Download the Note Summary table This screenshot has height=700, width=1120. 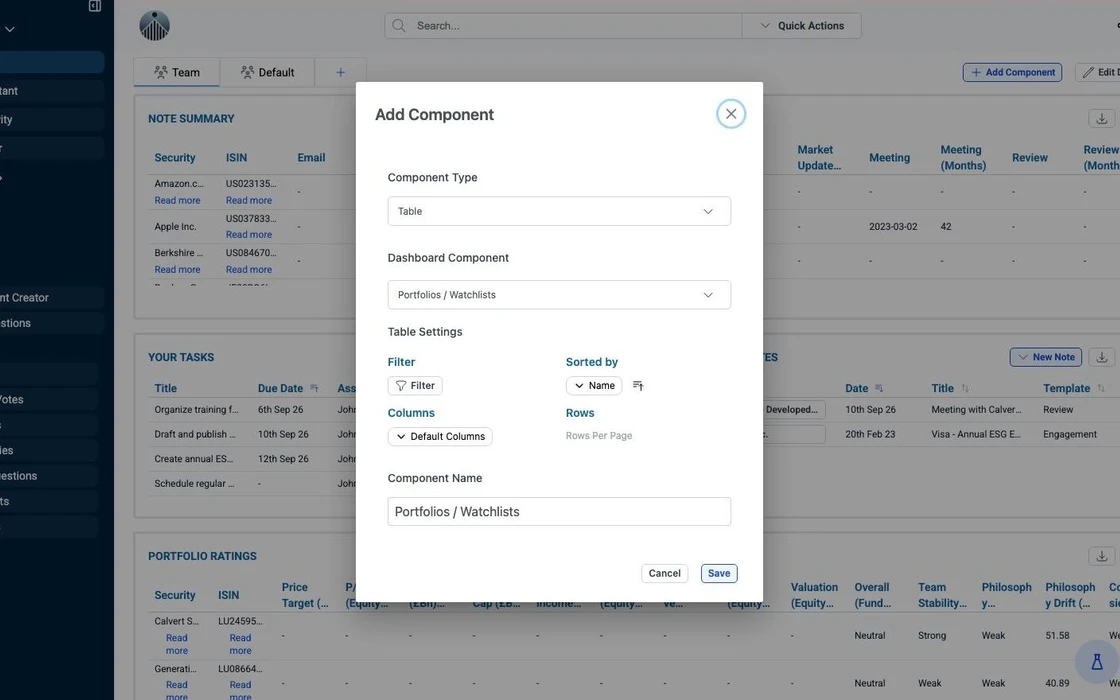1101,119
